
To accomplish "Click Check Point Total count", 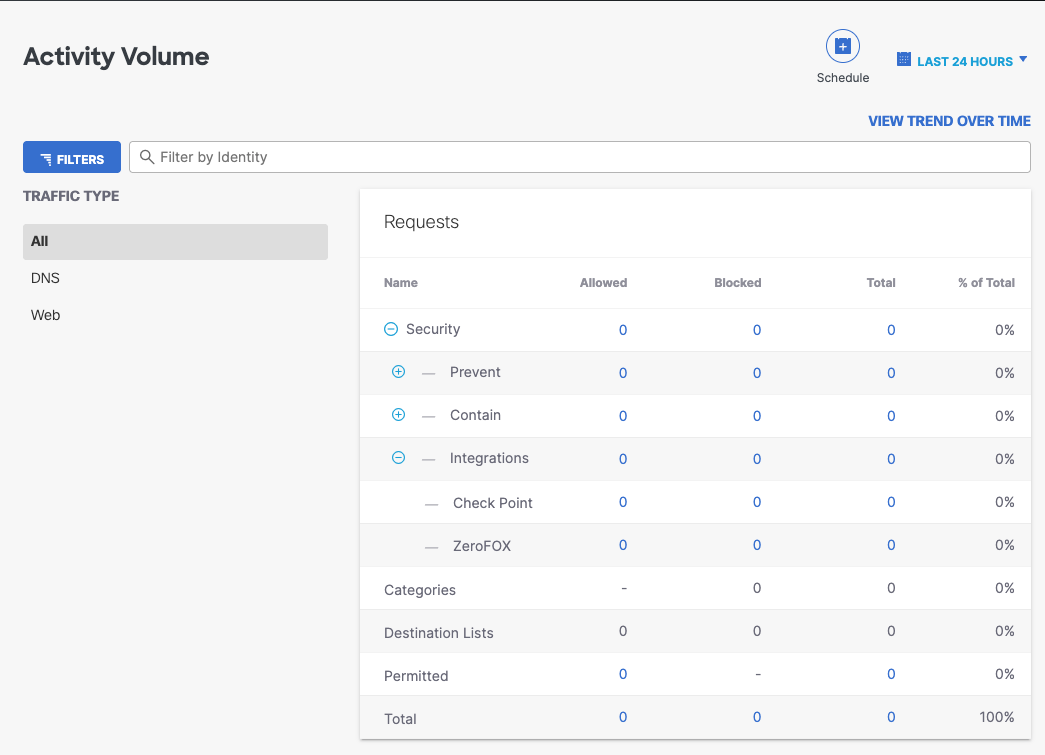I will click(x=891, y=502).
